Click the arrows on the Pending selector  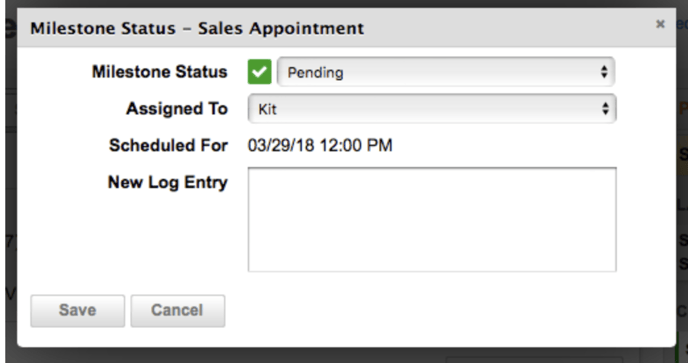pyautogui.click(x=604, y=72)
